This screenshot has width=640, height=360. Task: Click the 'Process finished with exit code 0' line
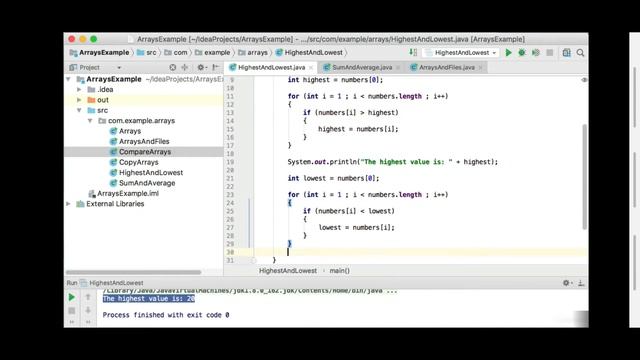[x=166, y=315]
